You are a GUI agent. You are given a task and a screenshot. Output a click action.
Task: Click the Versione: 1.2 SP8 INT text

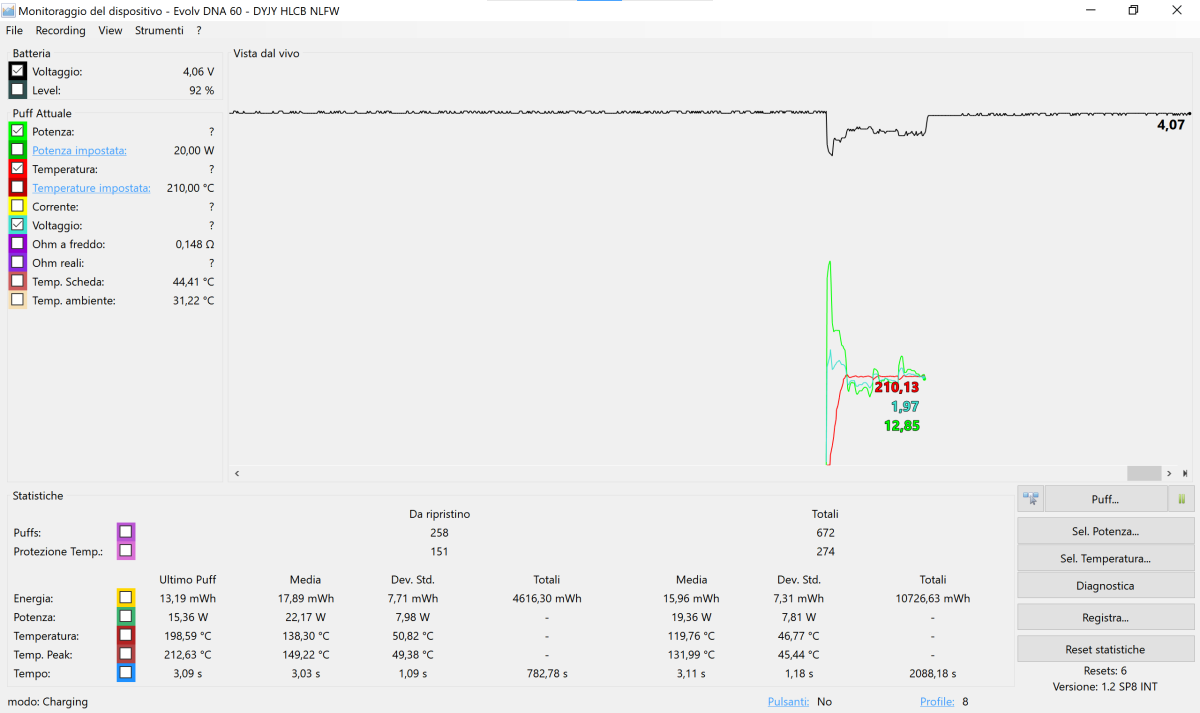1105,687
